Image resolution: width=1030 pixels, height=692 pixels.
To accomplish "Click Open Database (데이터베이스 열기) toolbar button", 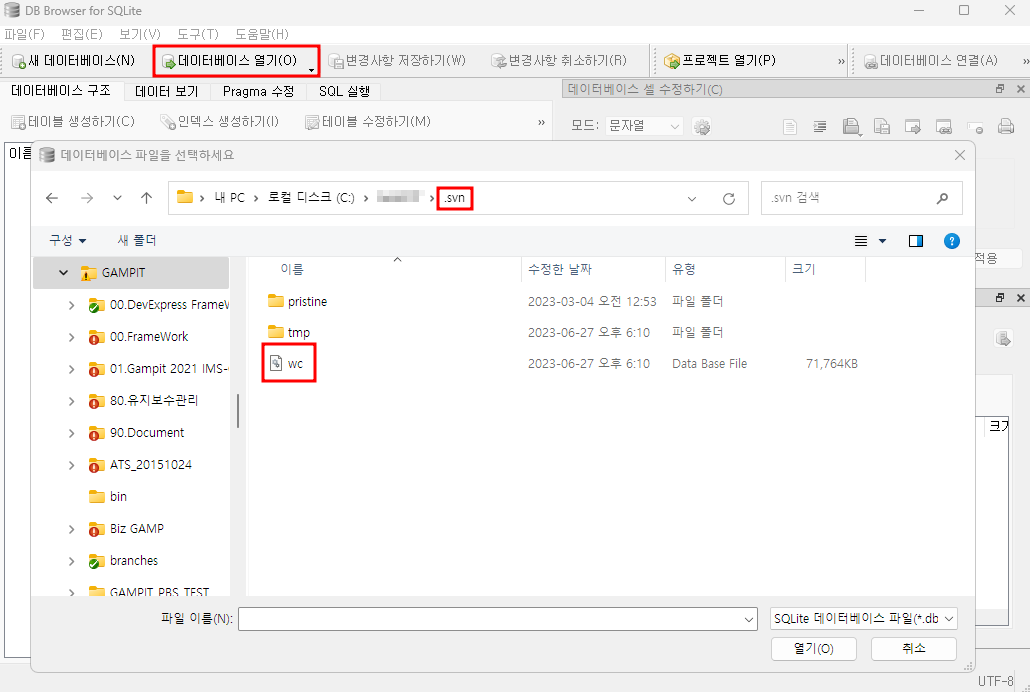I will click(x=230, y=61).
